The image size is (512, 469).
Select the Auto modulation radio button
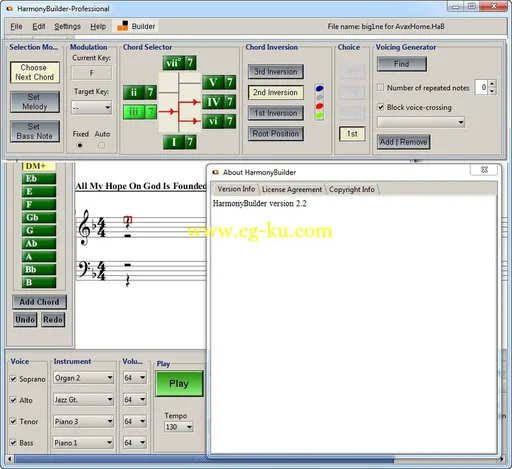click(x=102, y=145)
